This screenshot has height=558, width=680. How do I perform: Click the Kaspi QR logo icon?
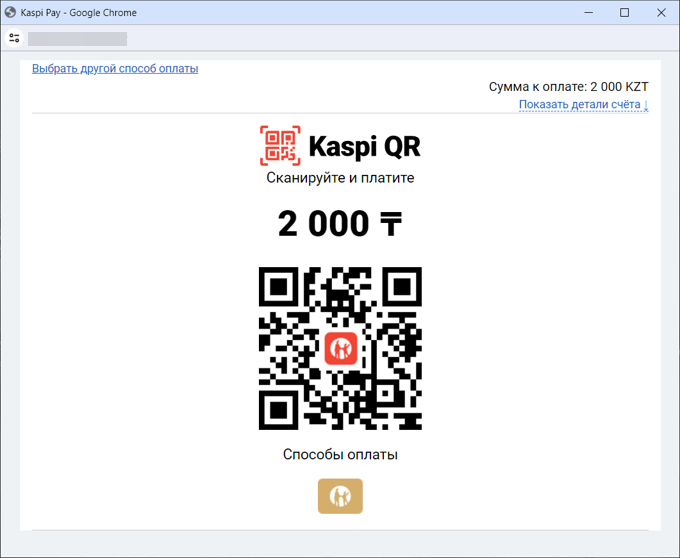[280, 146]
